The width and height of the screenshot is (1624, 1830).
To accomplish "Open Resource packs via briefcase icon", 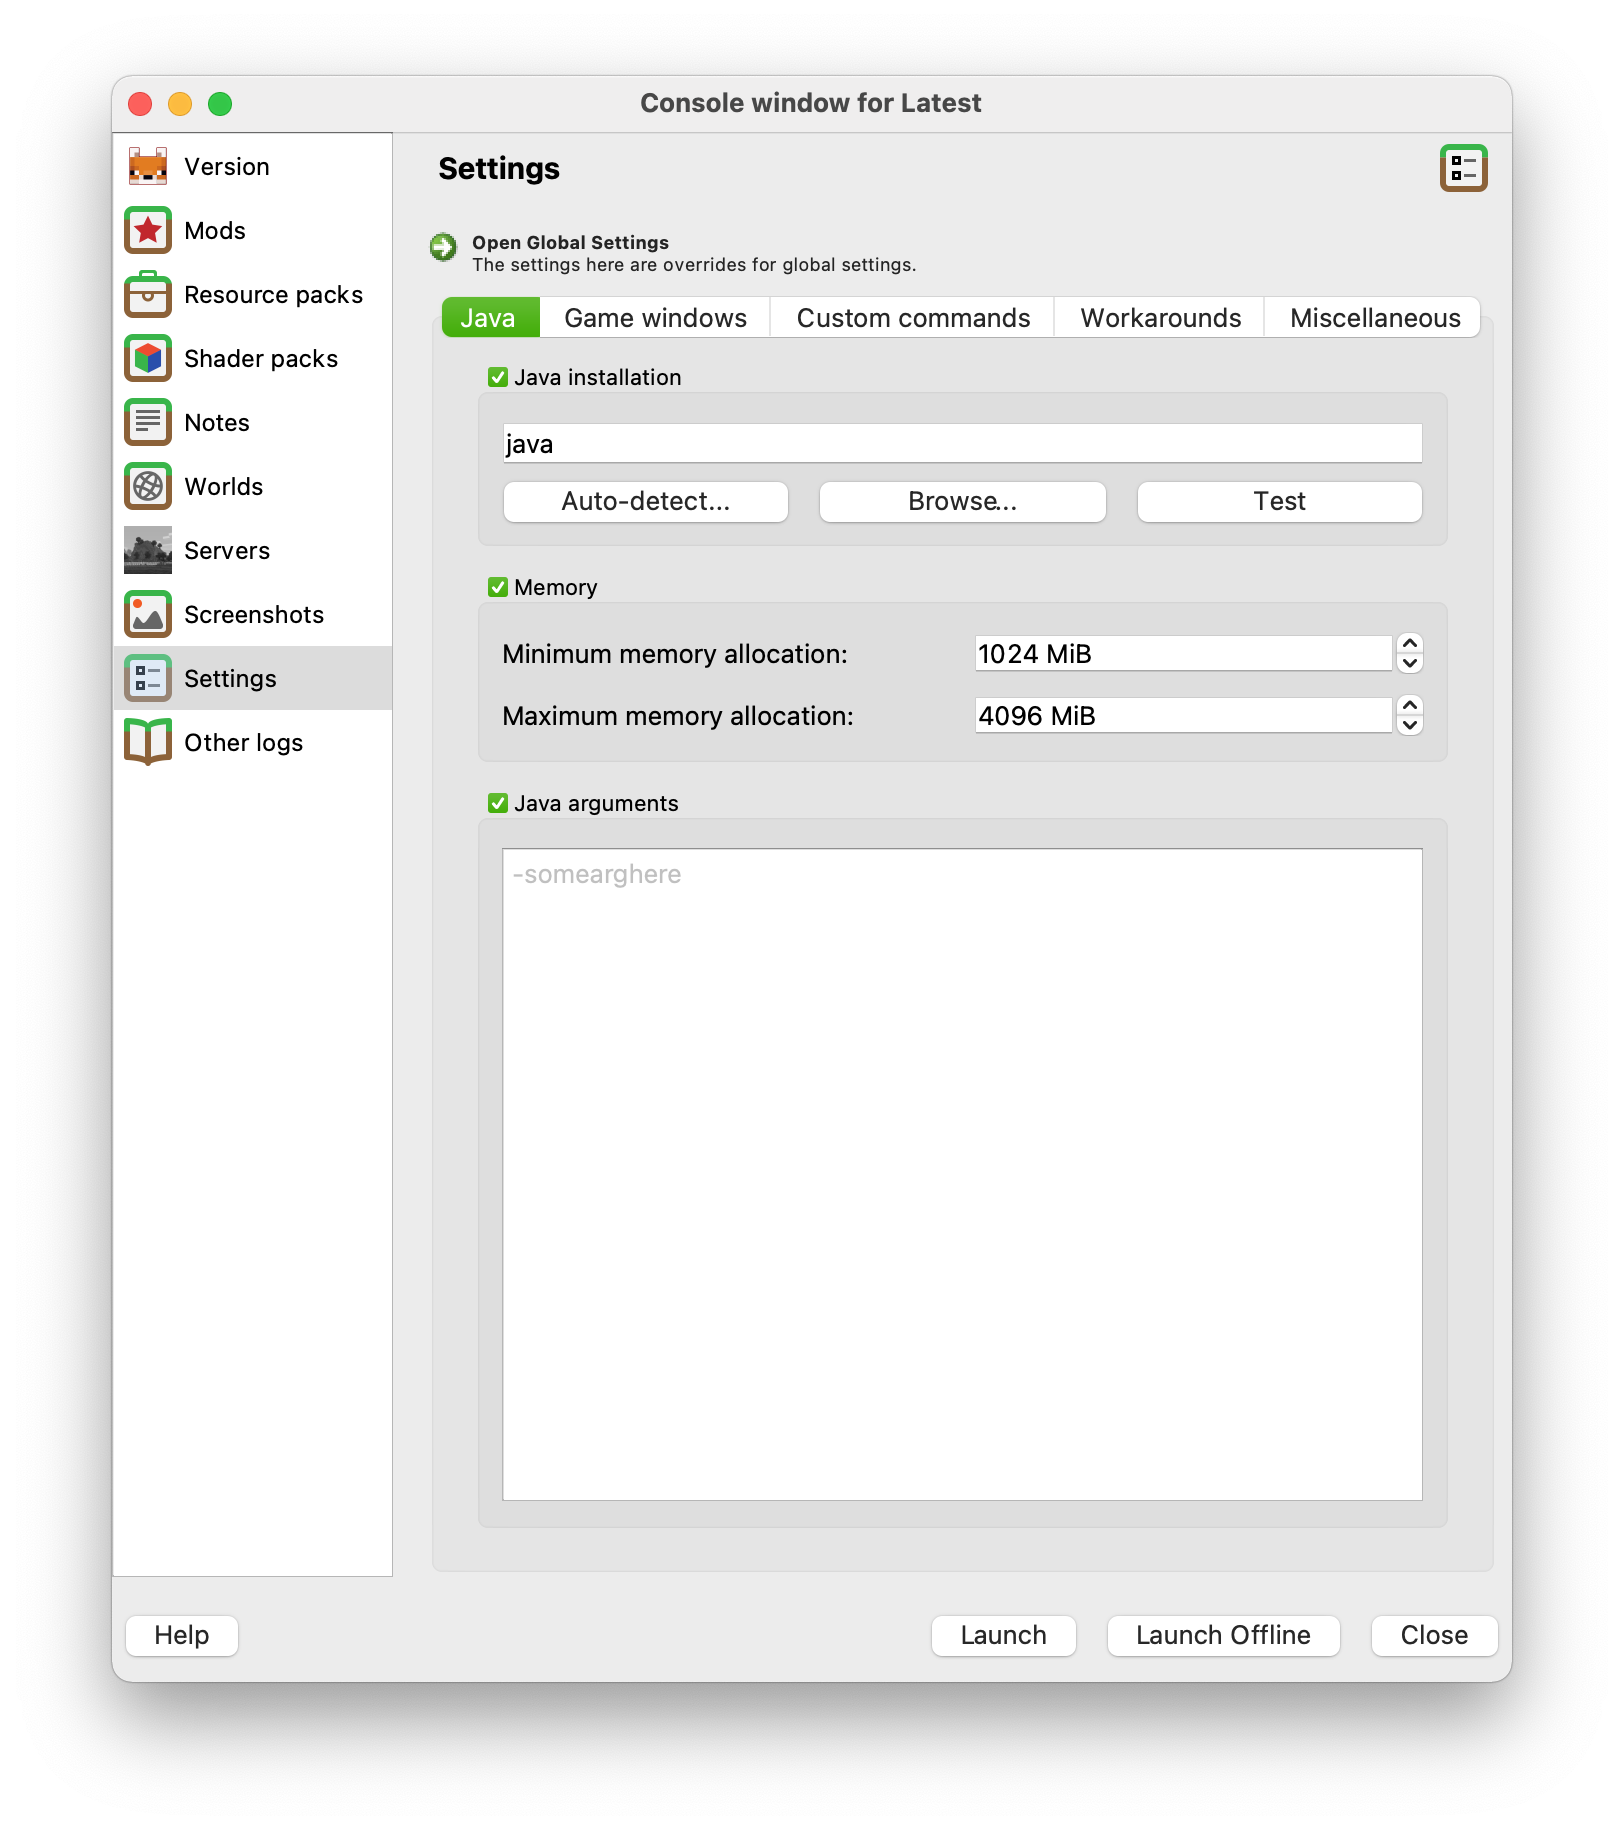I will (147, 294).
